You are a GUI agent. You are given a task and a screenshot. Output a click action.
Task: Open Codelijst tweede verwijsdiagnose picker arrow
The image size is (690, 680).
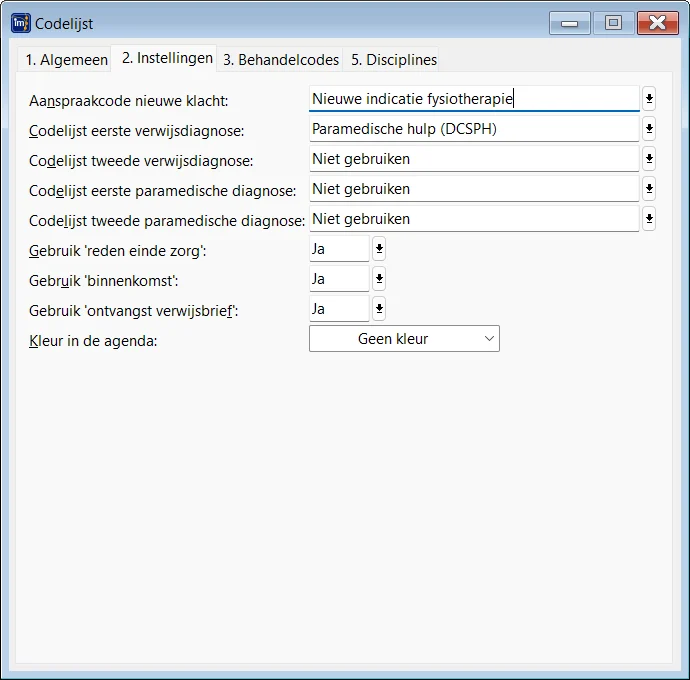pos(648,158)
